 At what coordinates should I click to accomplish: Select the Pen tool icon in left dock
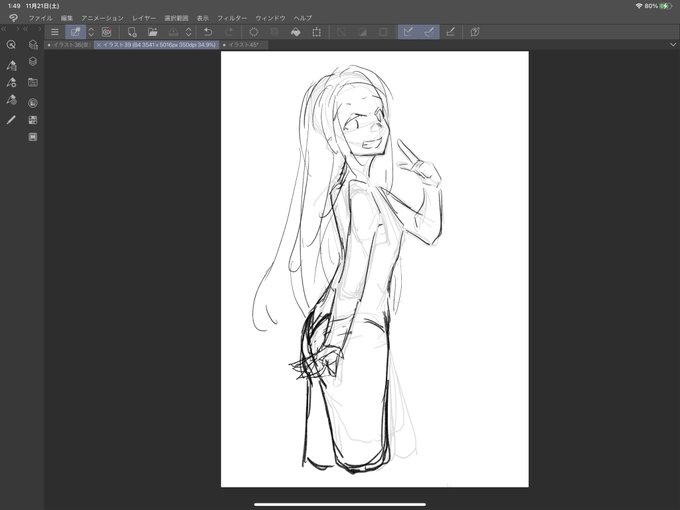click(x=12, y=120)
